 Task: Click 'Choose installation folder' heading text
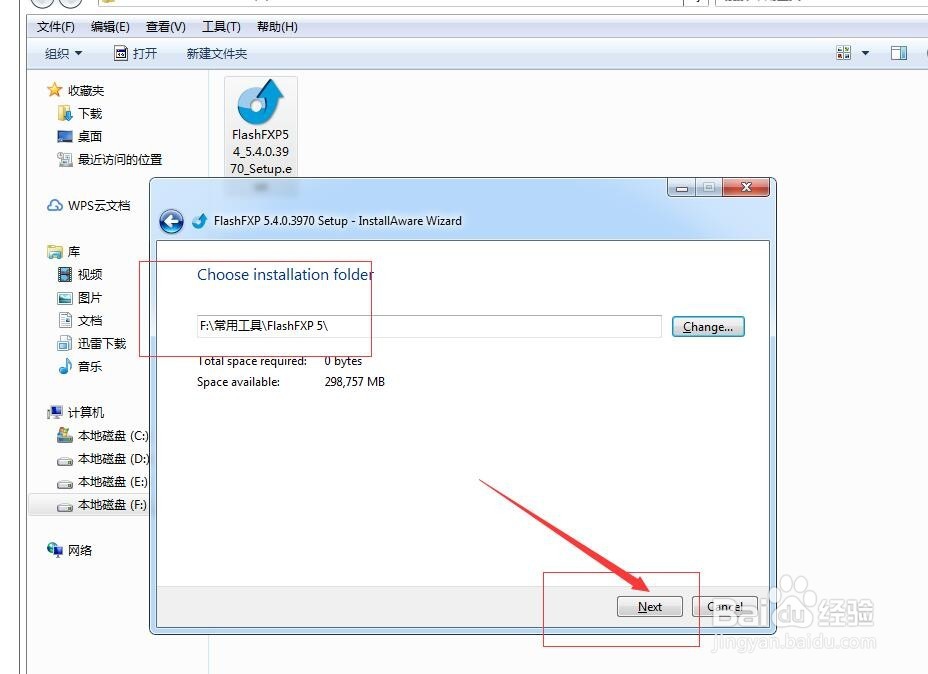click(285, 275)
